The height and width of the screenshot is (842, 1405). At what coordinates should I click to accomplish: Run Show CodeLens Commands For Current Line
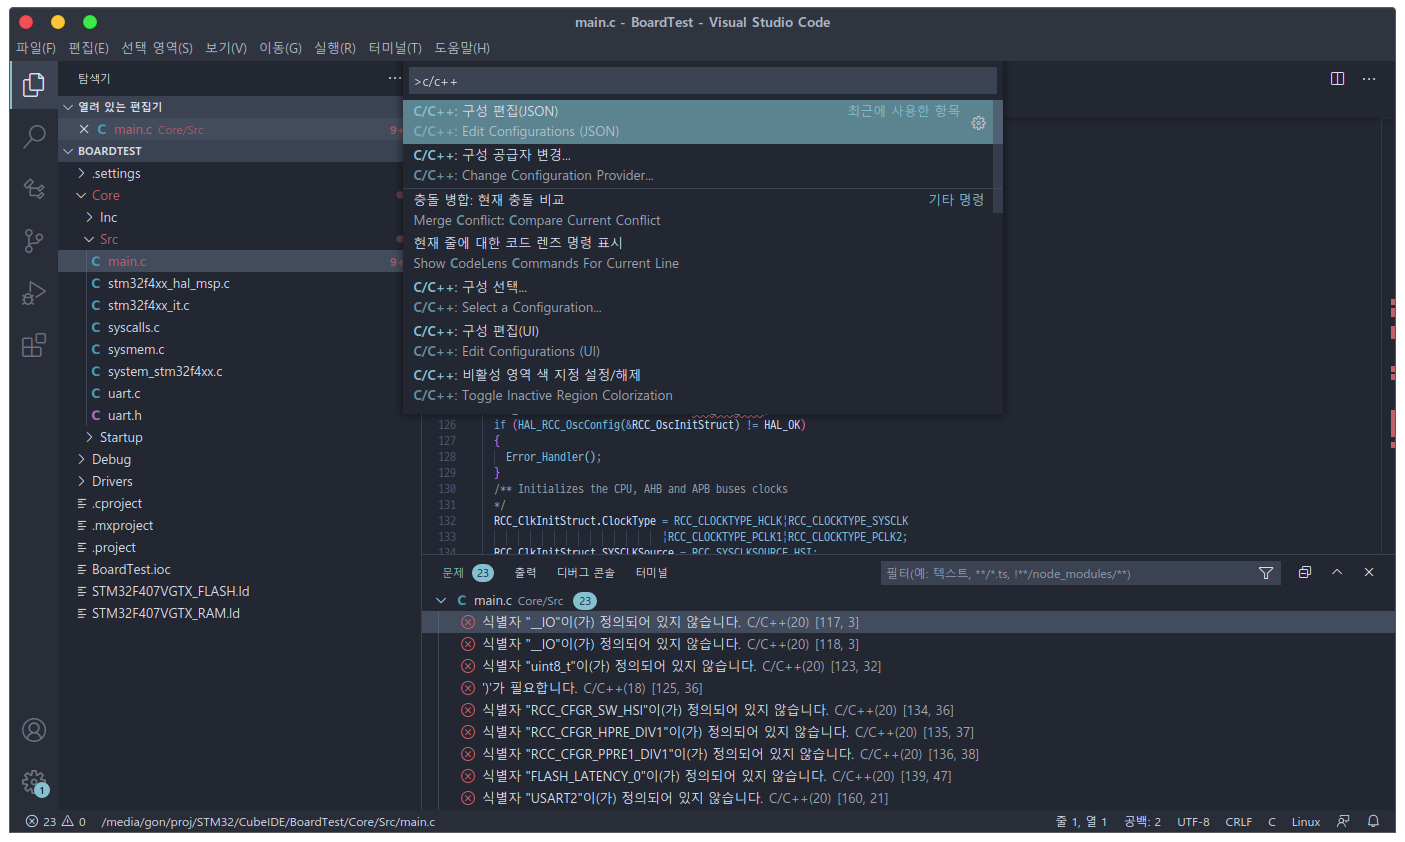click(698, 253)
